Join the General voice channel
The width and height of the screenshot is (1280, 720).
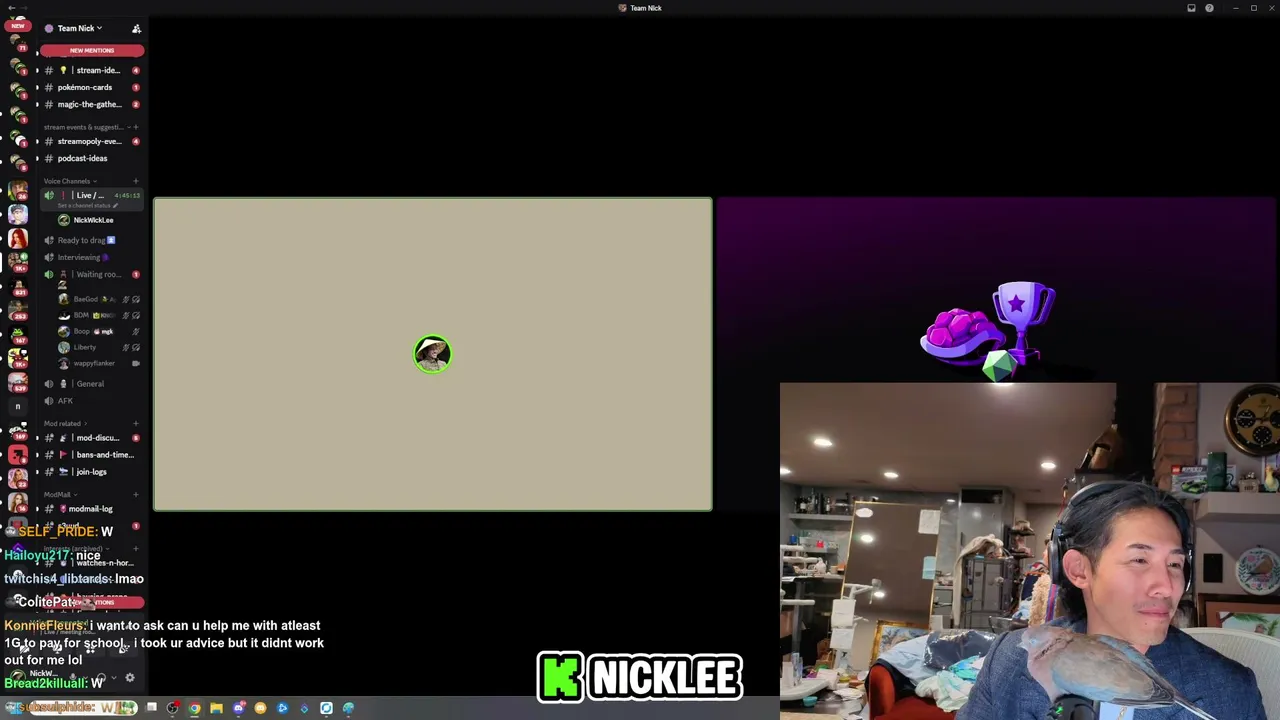(92, 384)
